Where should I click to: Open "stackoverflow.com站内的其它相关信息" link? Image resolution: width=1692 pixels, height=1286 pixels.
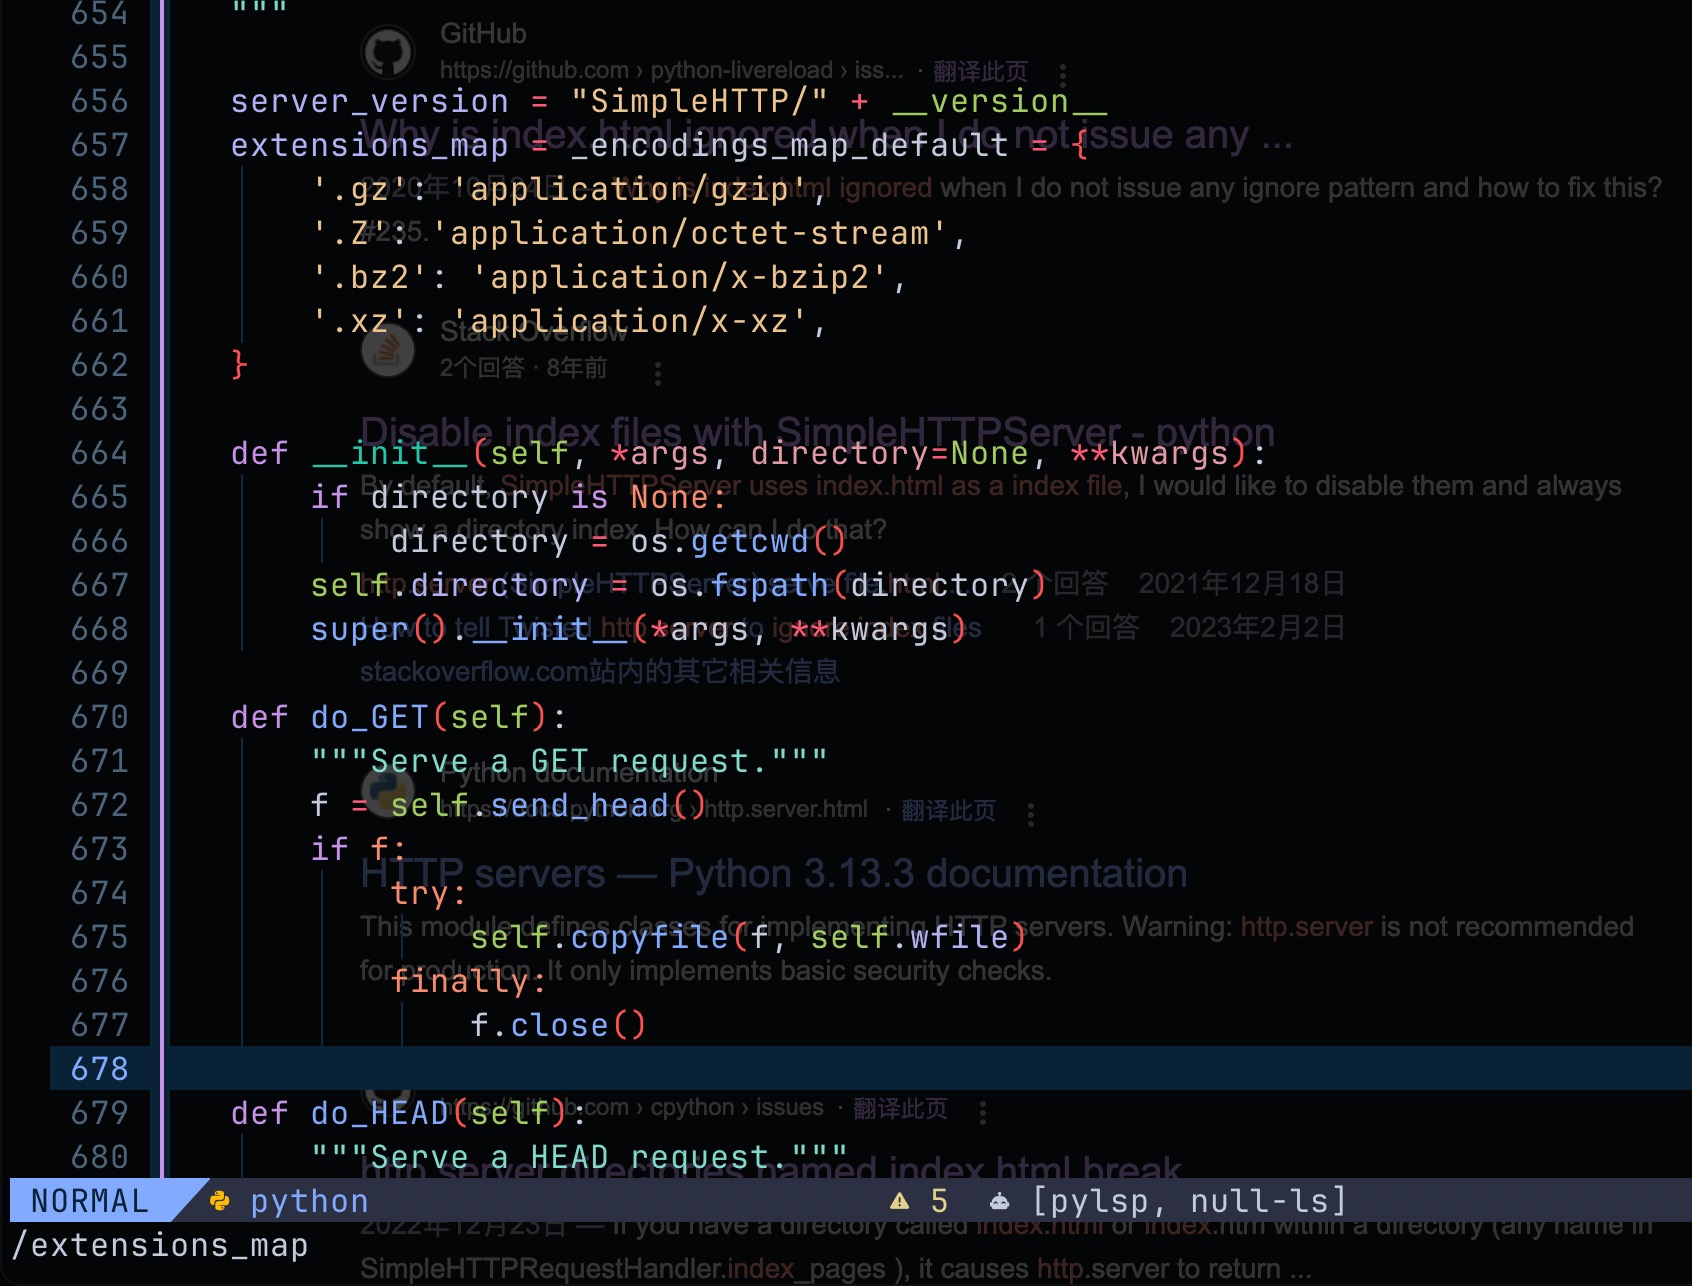pyautogui.click(x=600, y=671)
